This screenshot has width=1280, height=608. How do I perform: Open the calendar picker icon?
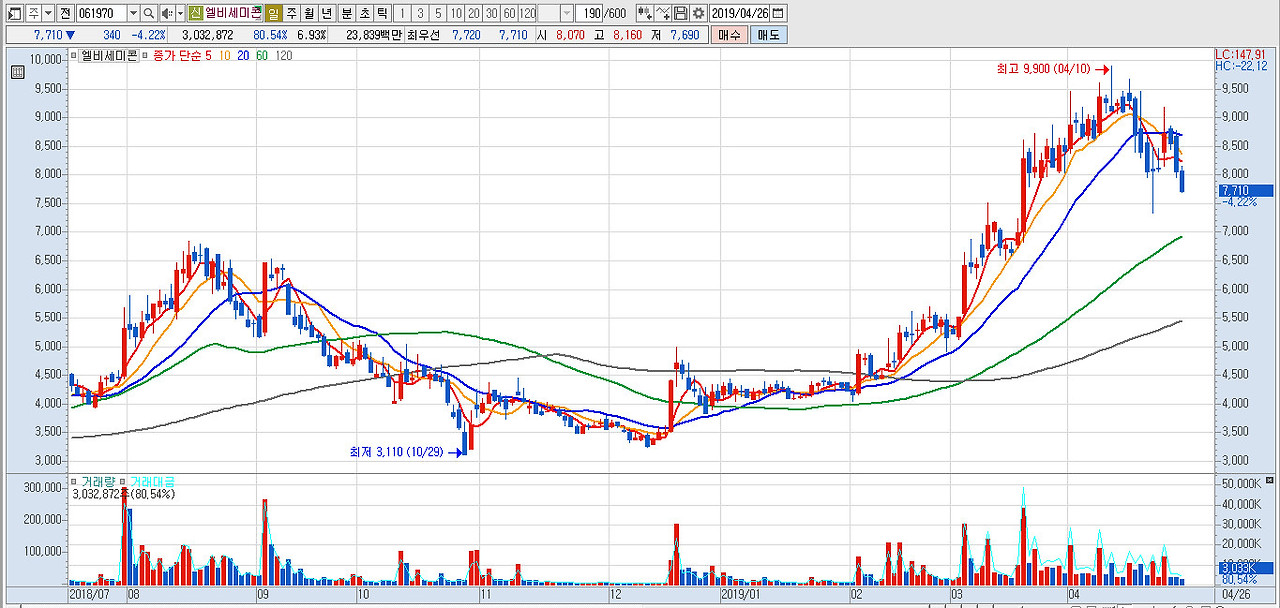pyautogui.click(x=778, y=14)
